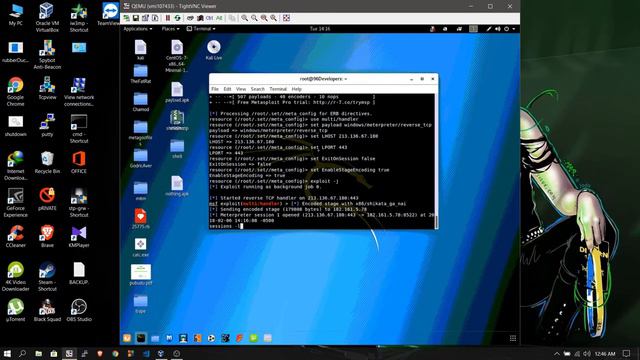This screenshot has width=640, height=360.
Task: Toggle the Ctrl key button in TightVNC toolbar
Action: point(209,18)
